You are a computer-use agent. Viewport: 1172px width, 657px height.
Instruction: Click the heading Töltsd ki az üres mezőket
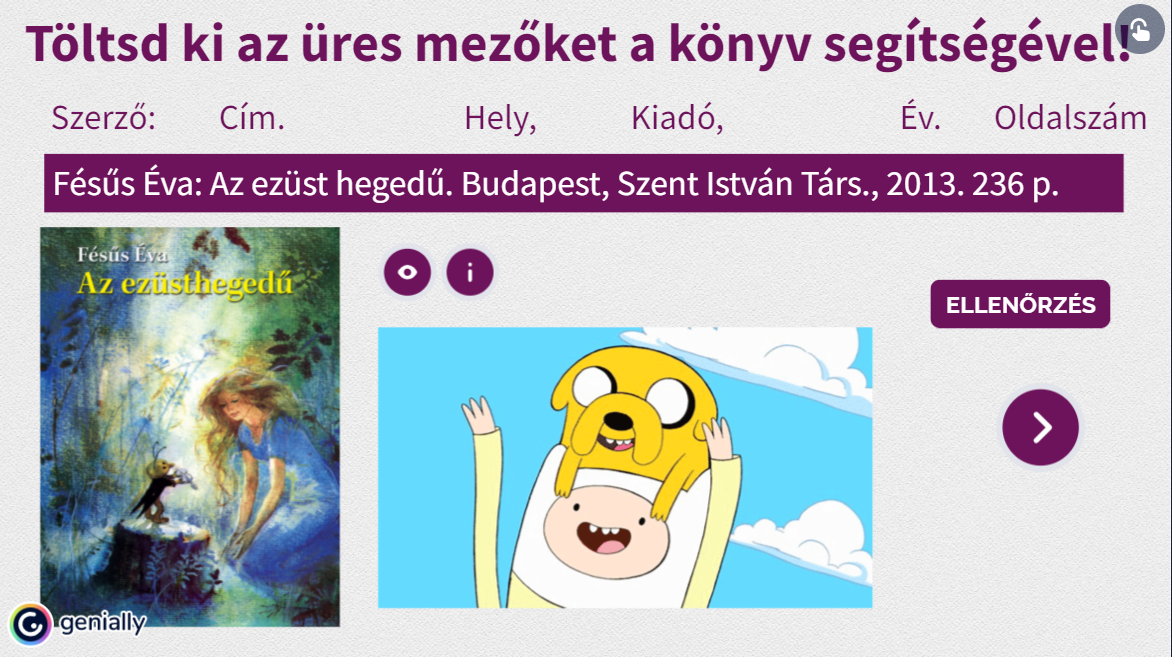point(578,44)
